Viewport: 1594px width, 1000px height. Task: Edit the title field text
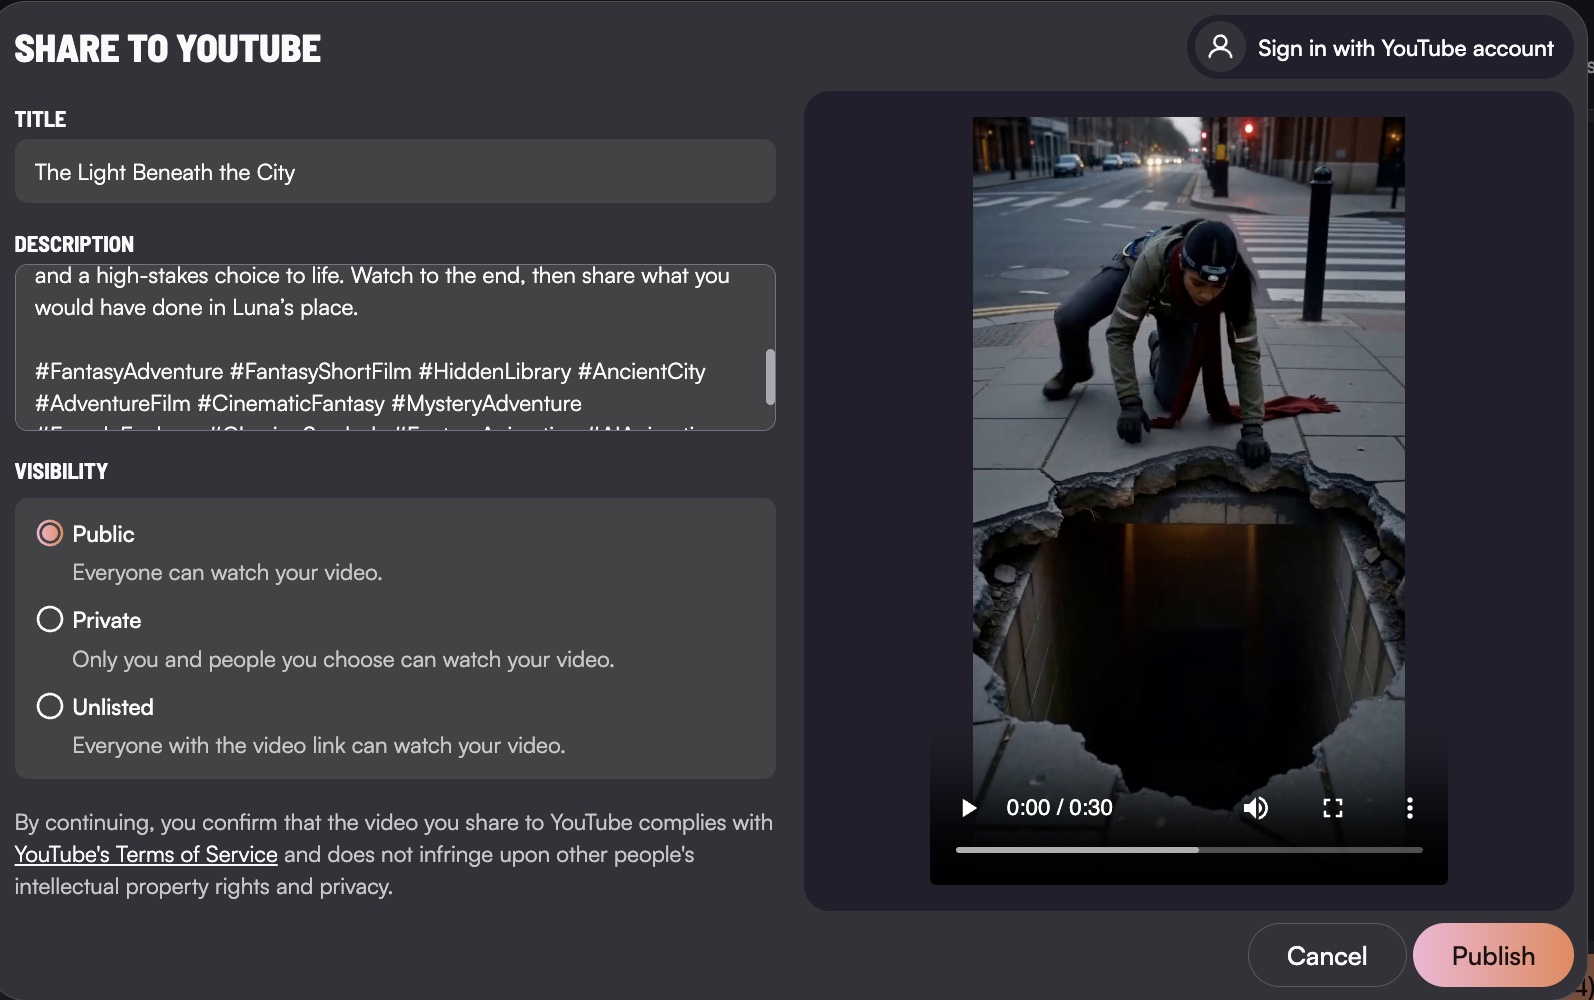click(395, 171)
